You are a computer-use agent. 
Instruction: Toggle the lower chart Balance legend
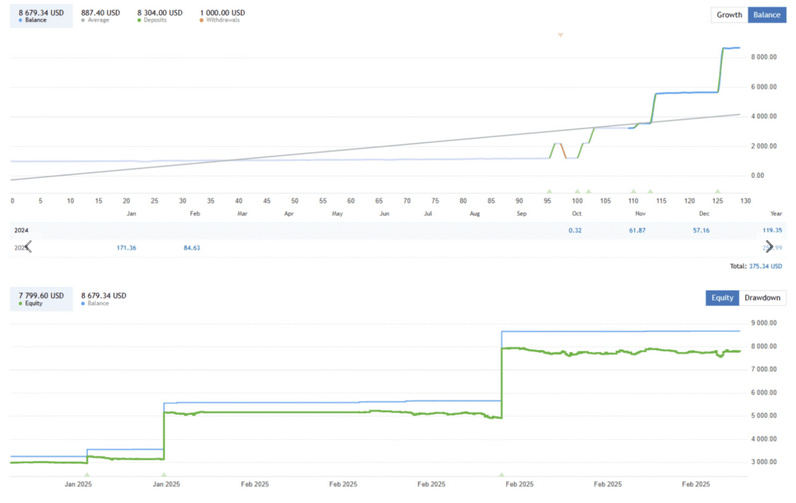click(x=104, y=299)
